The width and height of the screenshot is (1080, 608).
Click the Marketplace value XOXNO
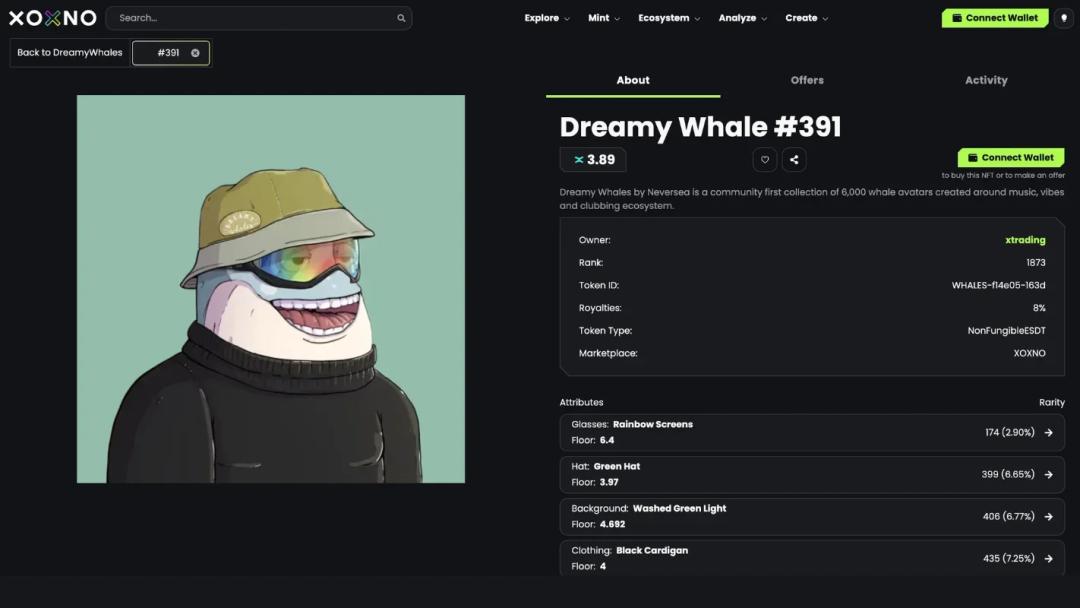coord(1029,353)
